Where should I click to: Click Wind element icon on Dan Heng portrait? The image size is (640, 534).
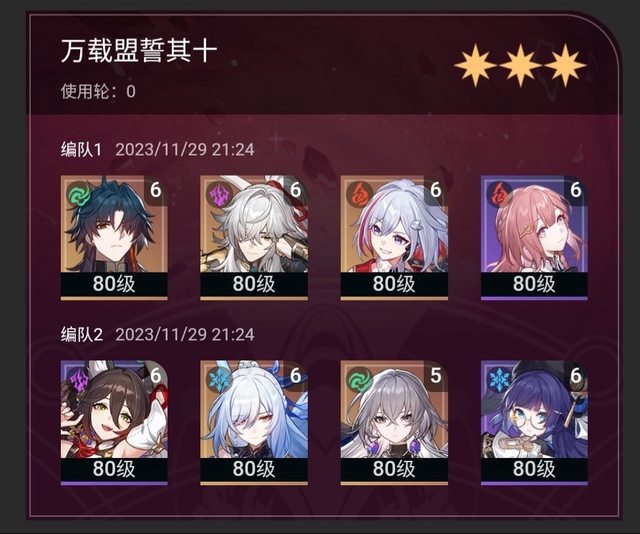(x=79, y=194)
